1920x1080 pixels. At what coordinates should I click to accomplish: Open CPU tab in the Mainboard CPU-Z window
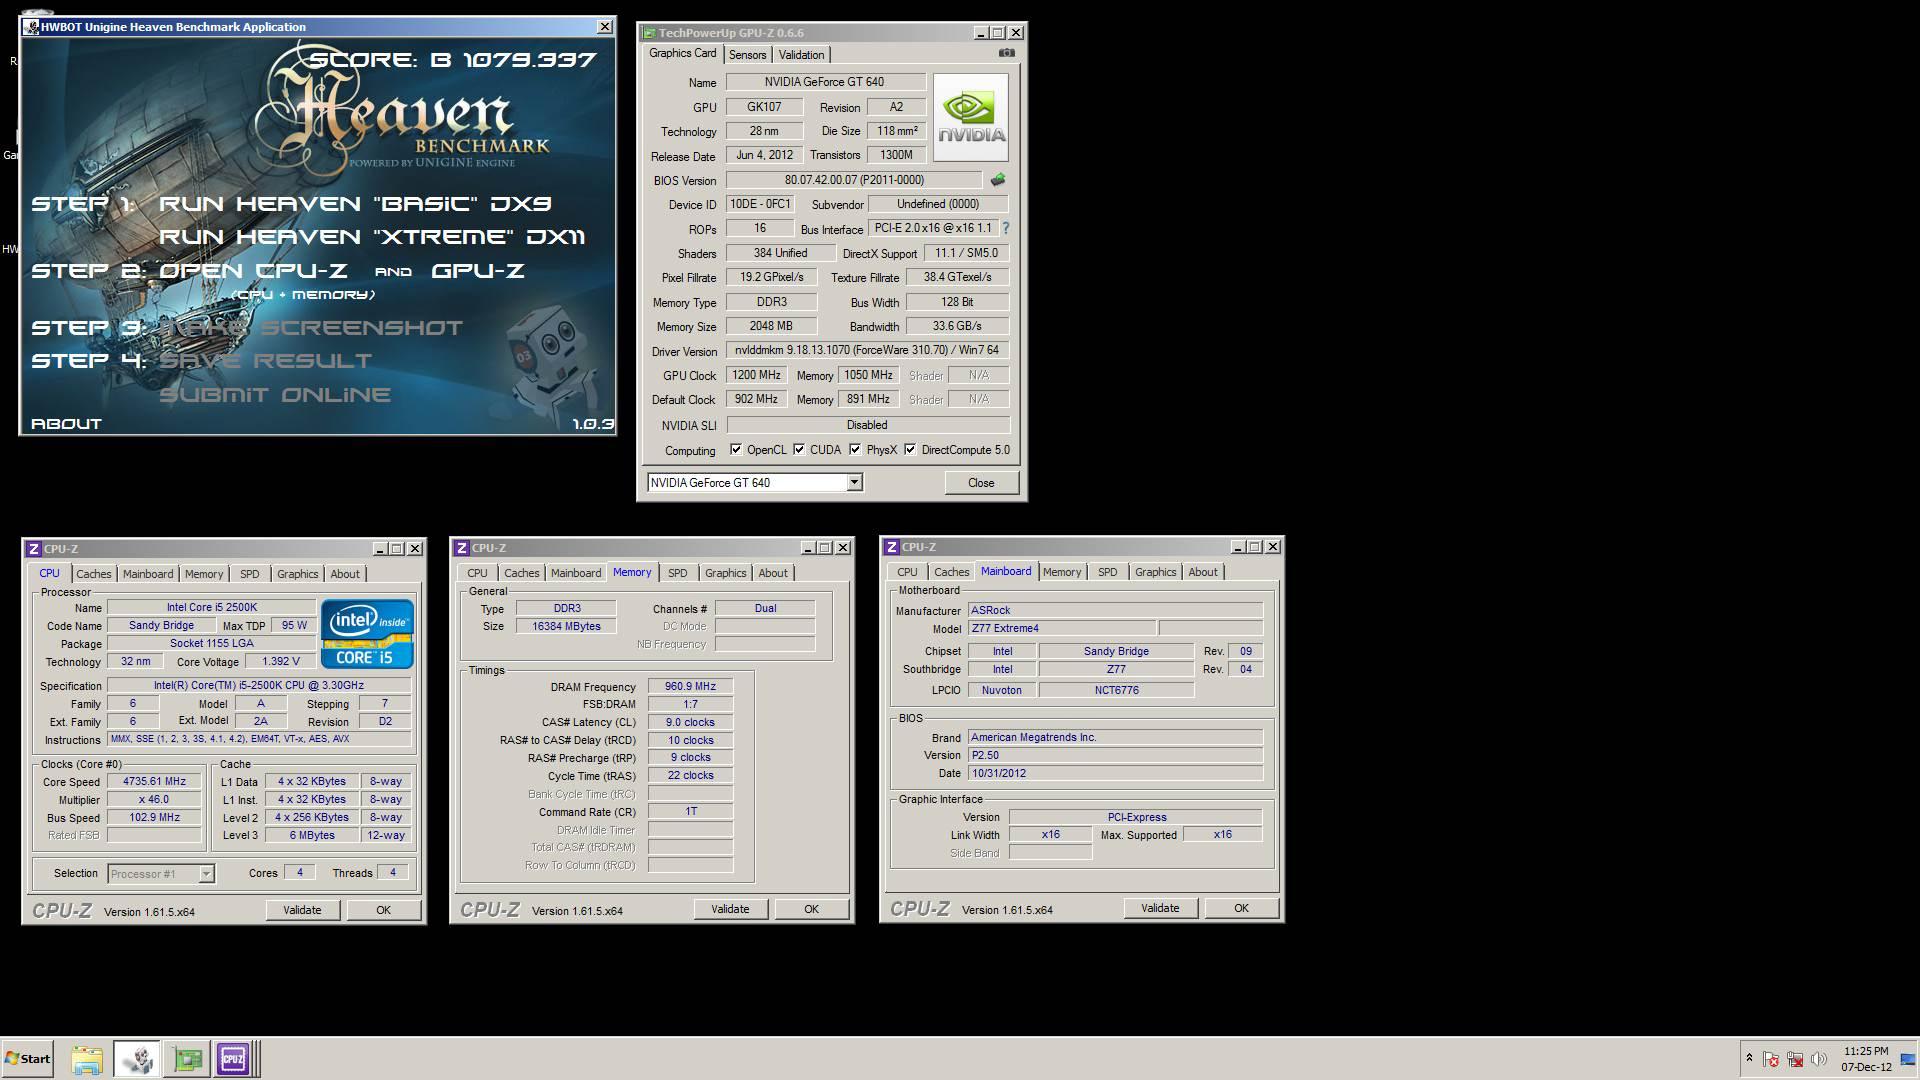point(907,572)
